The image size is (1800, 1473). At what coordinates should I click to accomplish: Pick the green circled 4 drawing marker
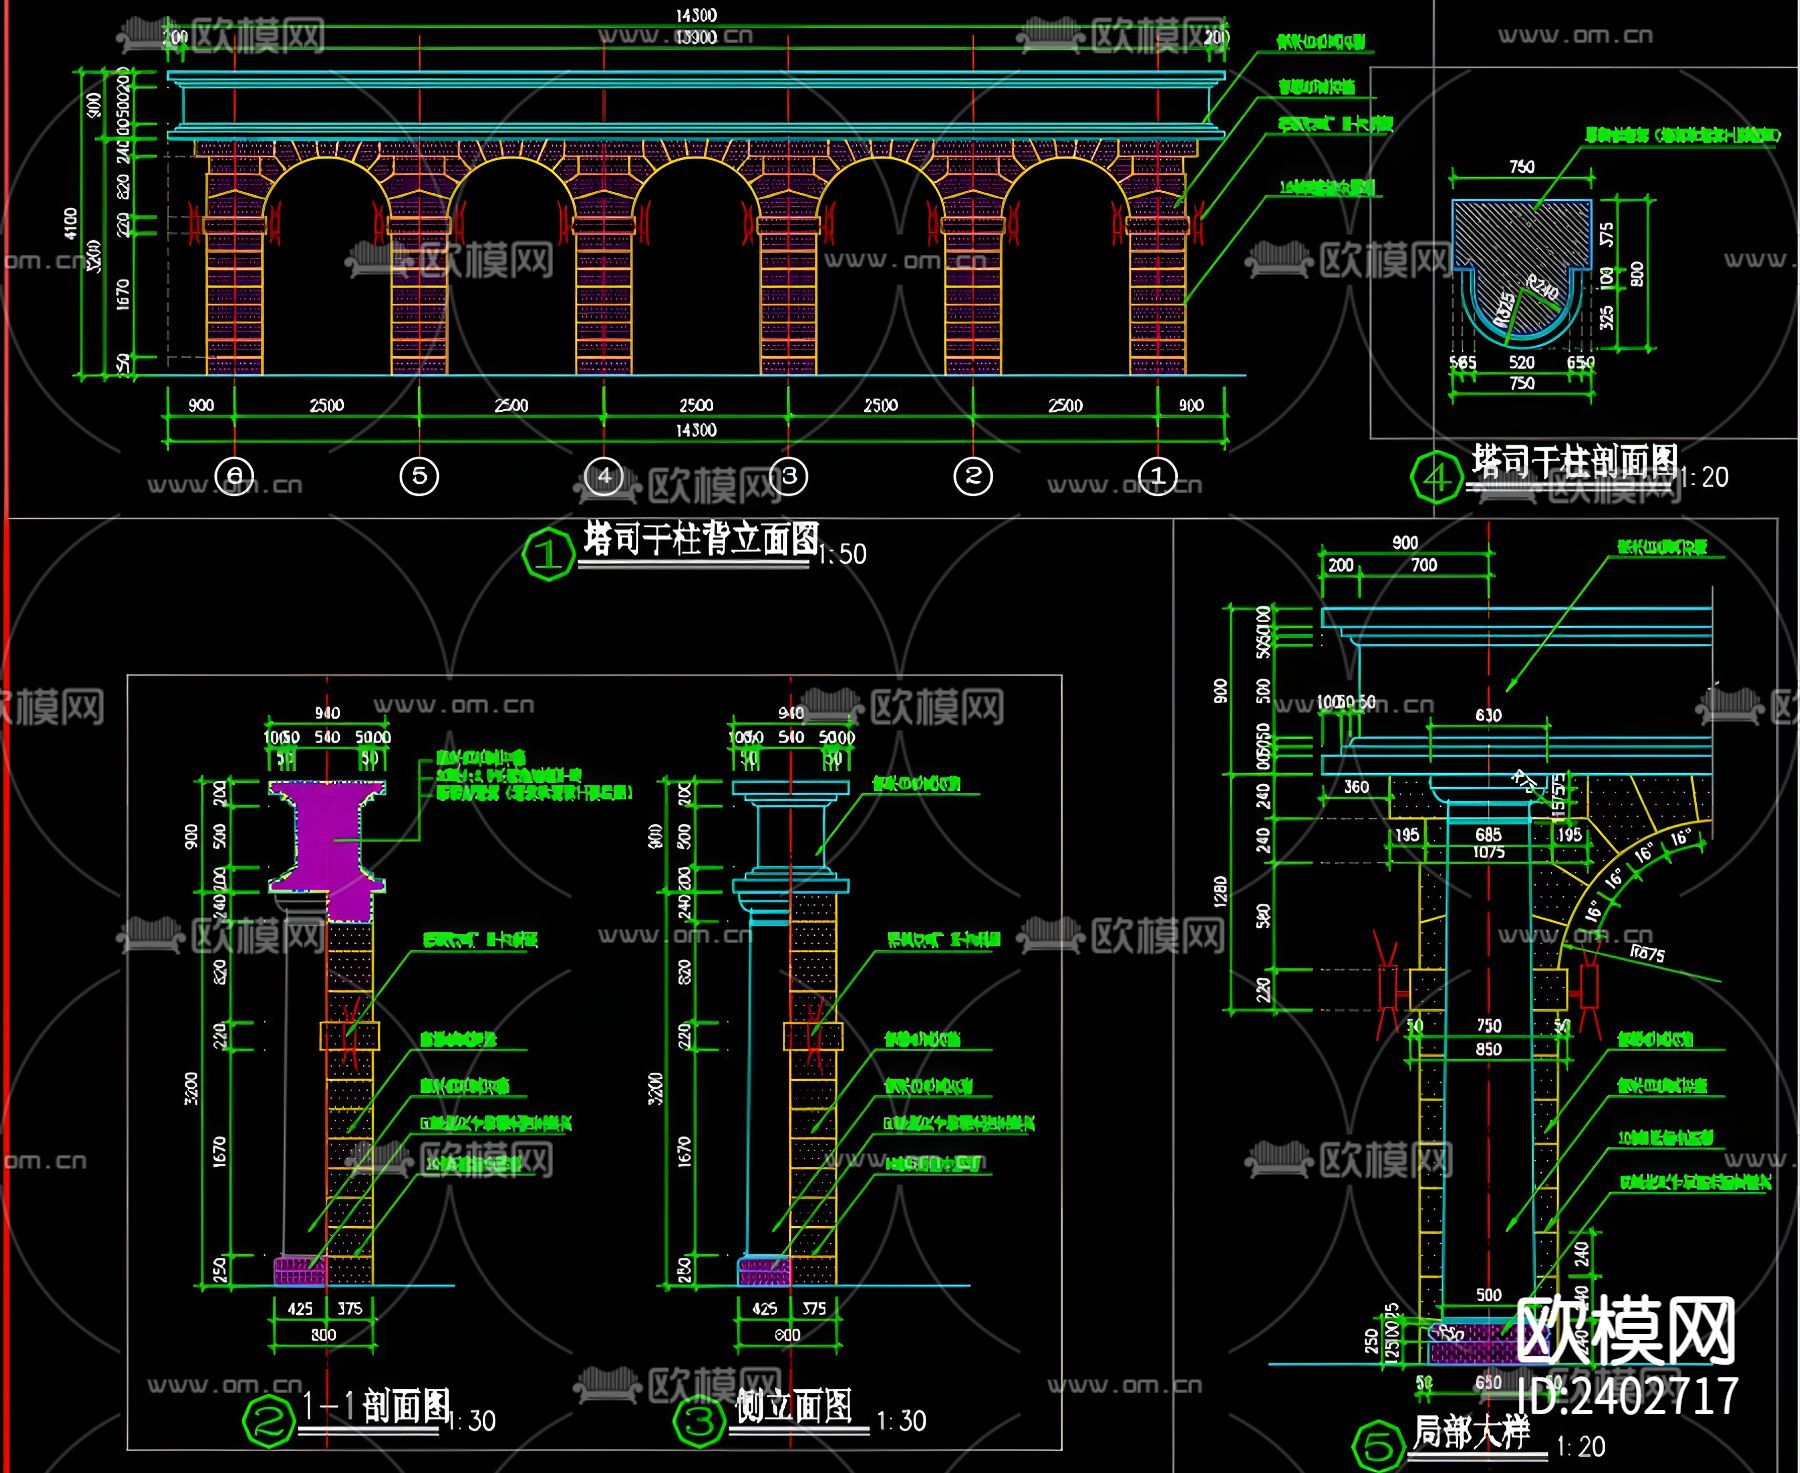1436,478
